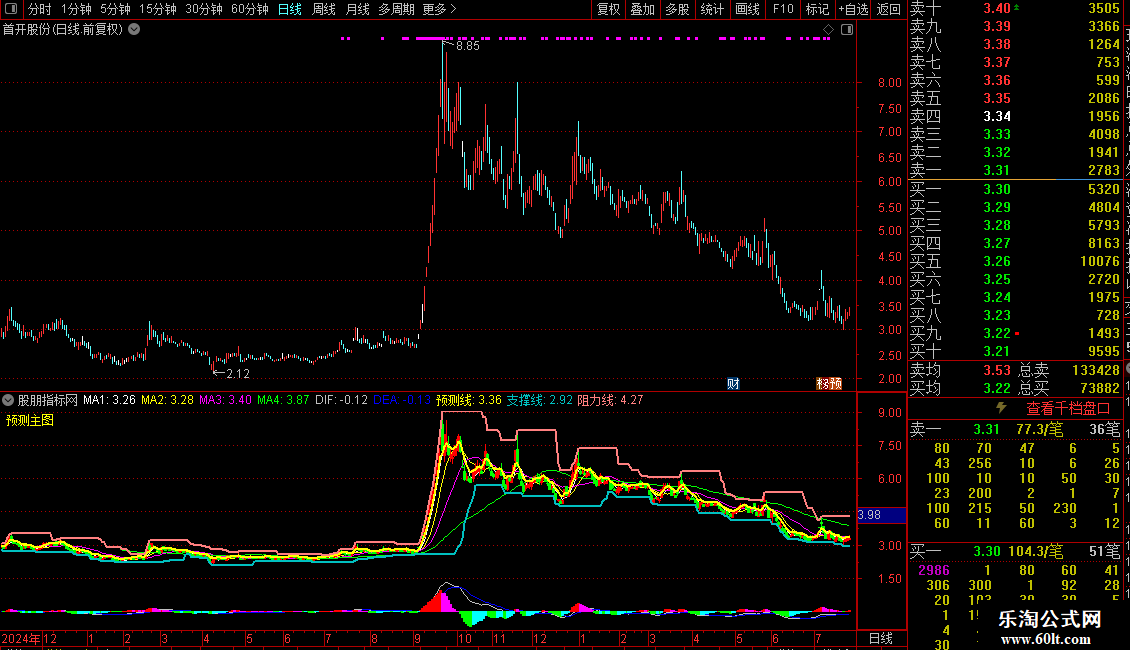
Task: Add stock via +自选 button
Action: point(853,9)
